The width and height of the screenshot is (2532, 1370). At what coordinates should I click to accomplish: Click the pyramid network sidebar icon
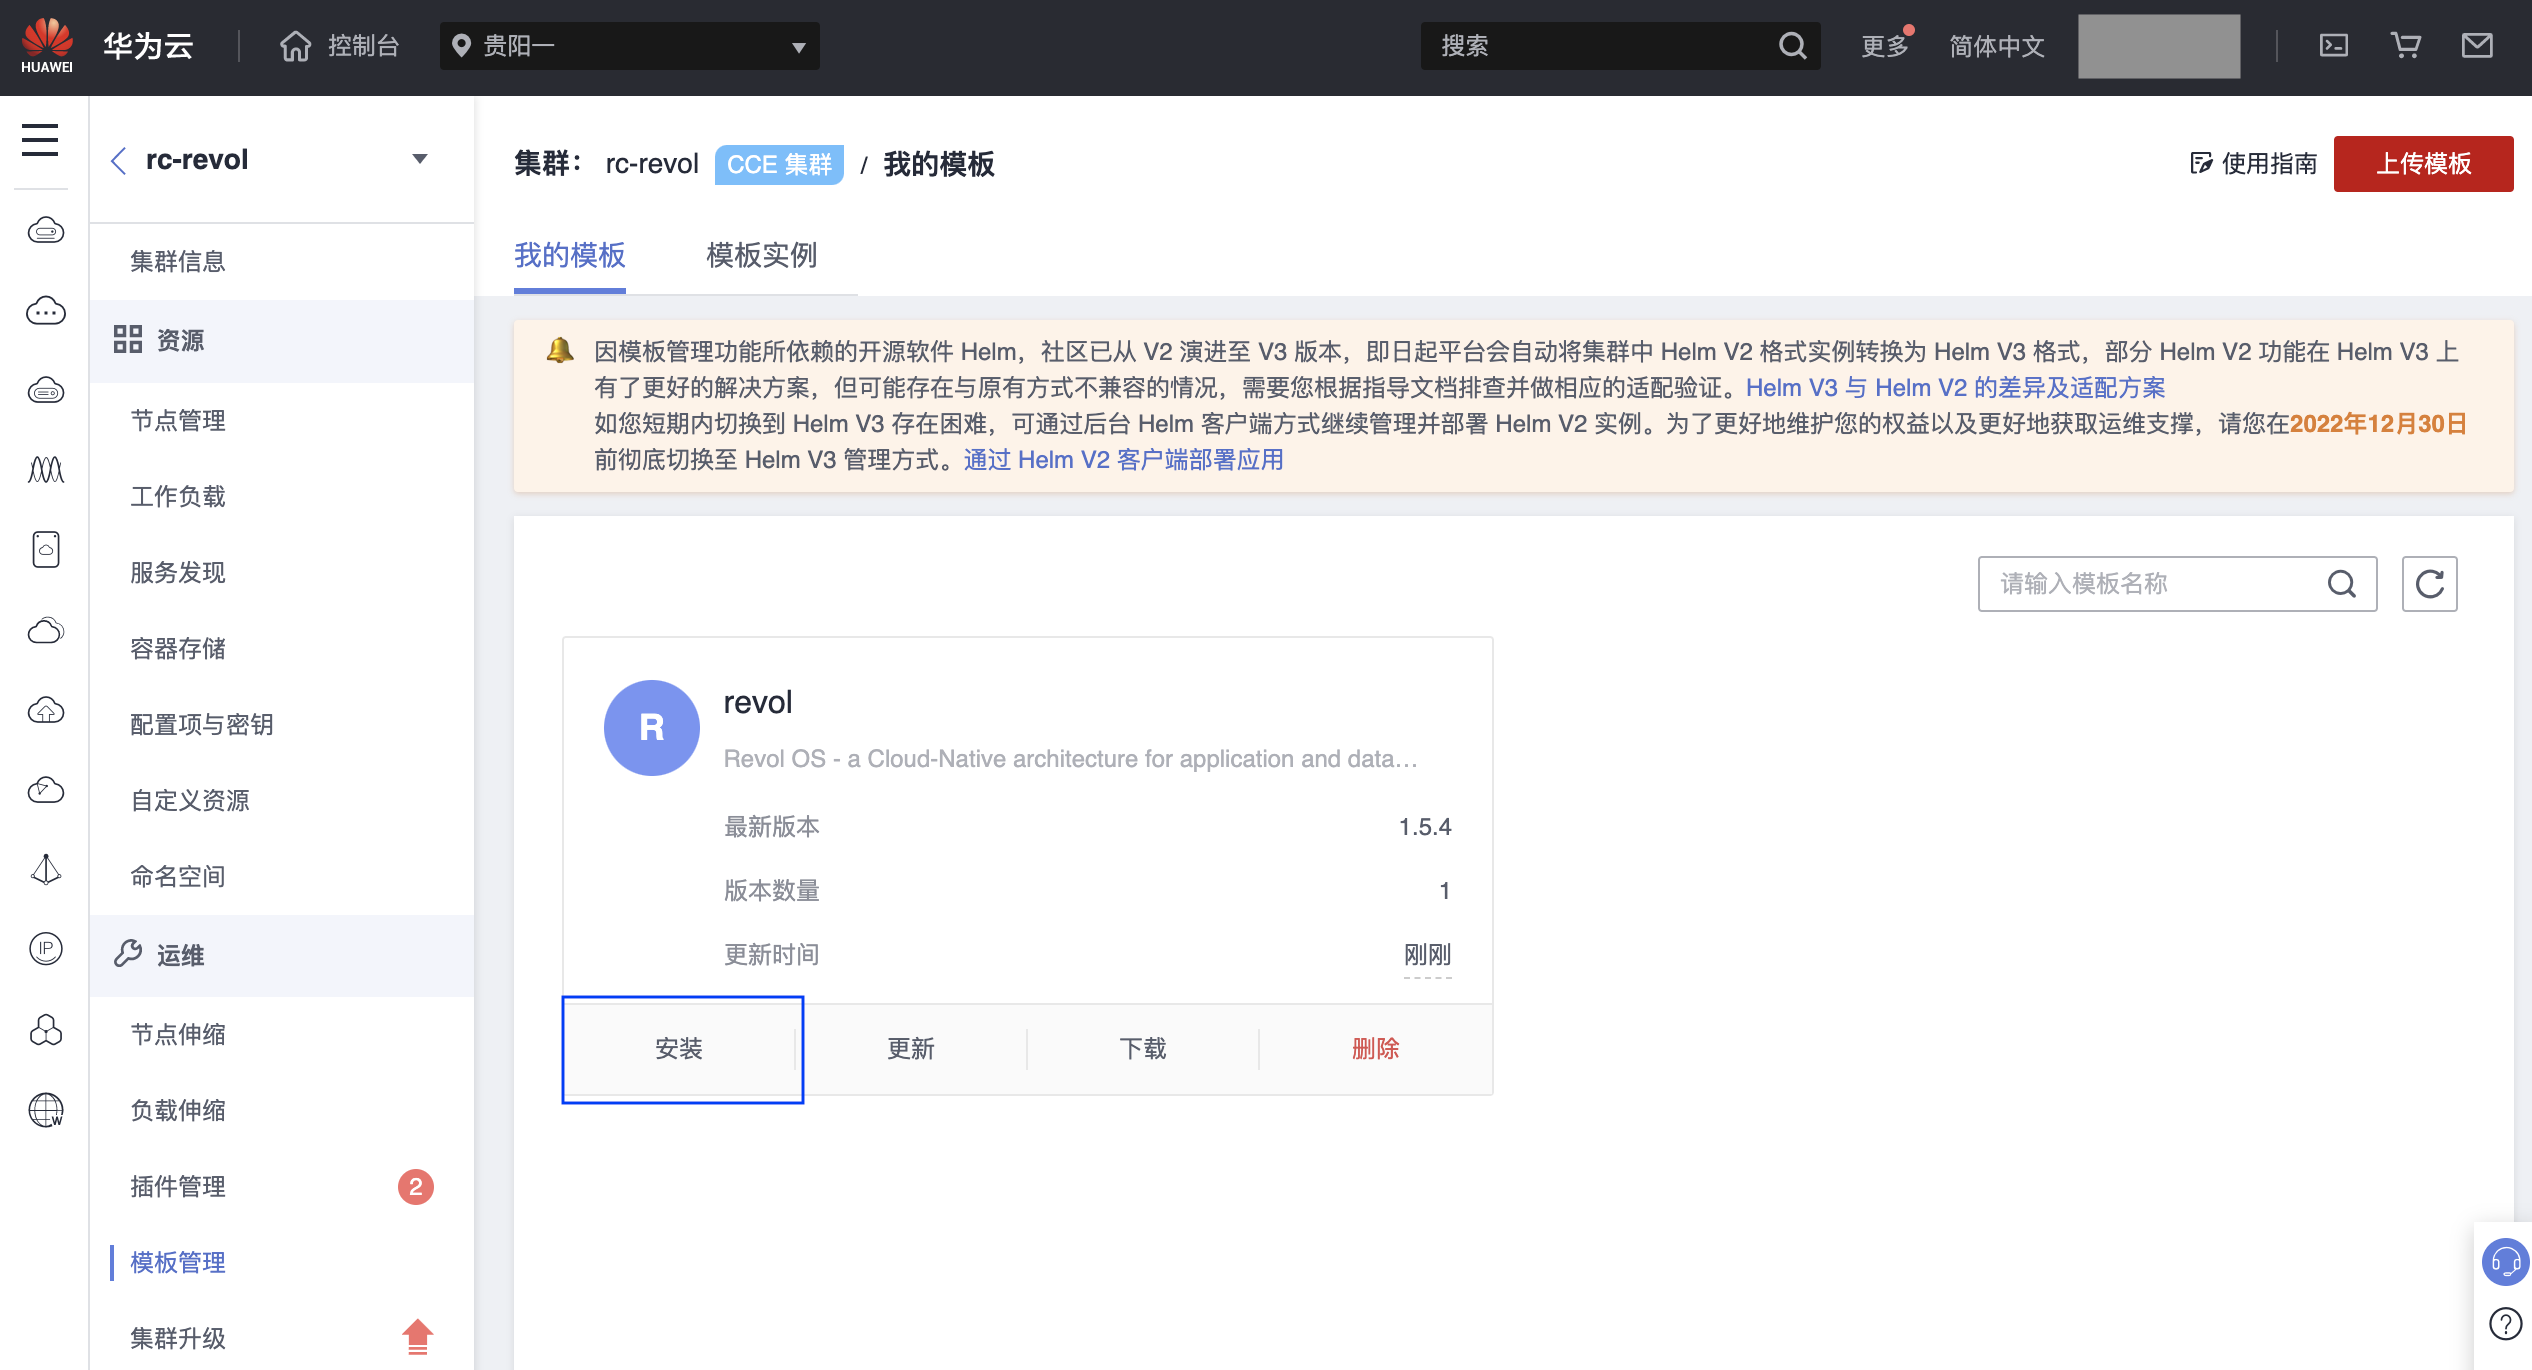pos(46,869)
